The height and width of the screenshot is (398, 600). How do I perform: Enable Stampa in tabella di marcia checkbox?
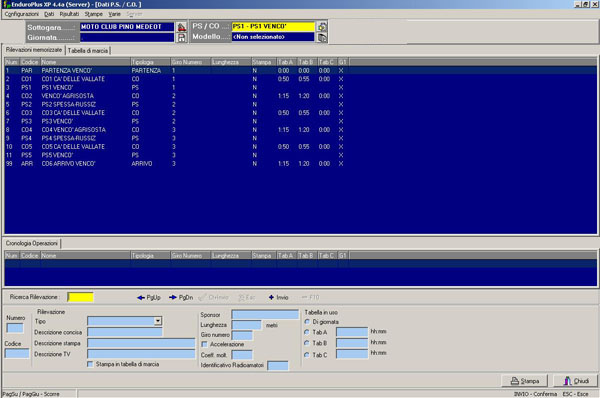90,364
